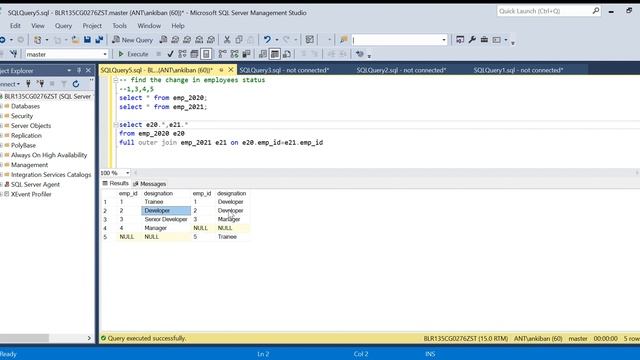The width and height of the screenshot is (640, 360).
Task: Expand the Security tree node
Action: pos(1,116)
